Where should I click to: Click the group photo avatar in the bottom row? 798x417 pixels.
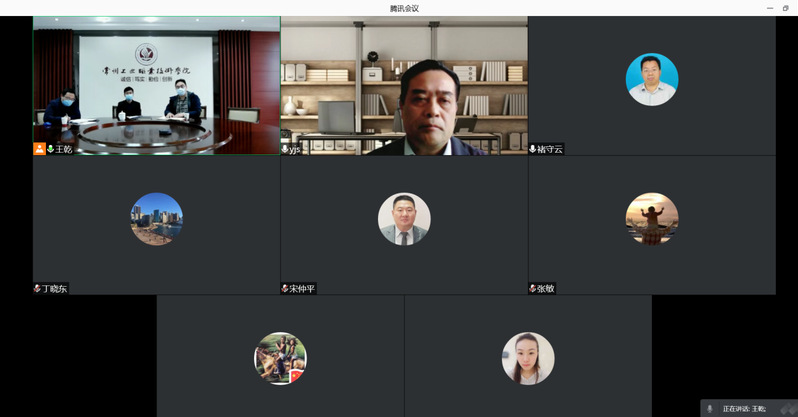(280, 358)
